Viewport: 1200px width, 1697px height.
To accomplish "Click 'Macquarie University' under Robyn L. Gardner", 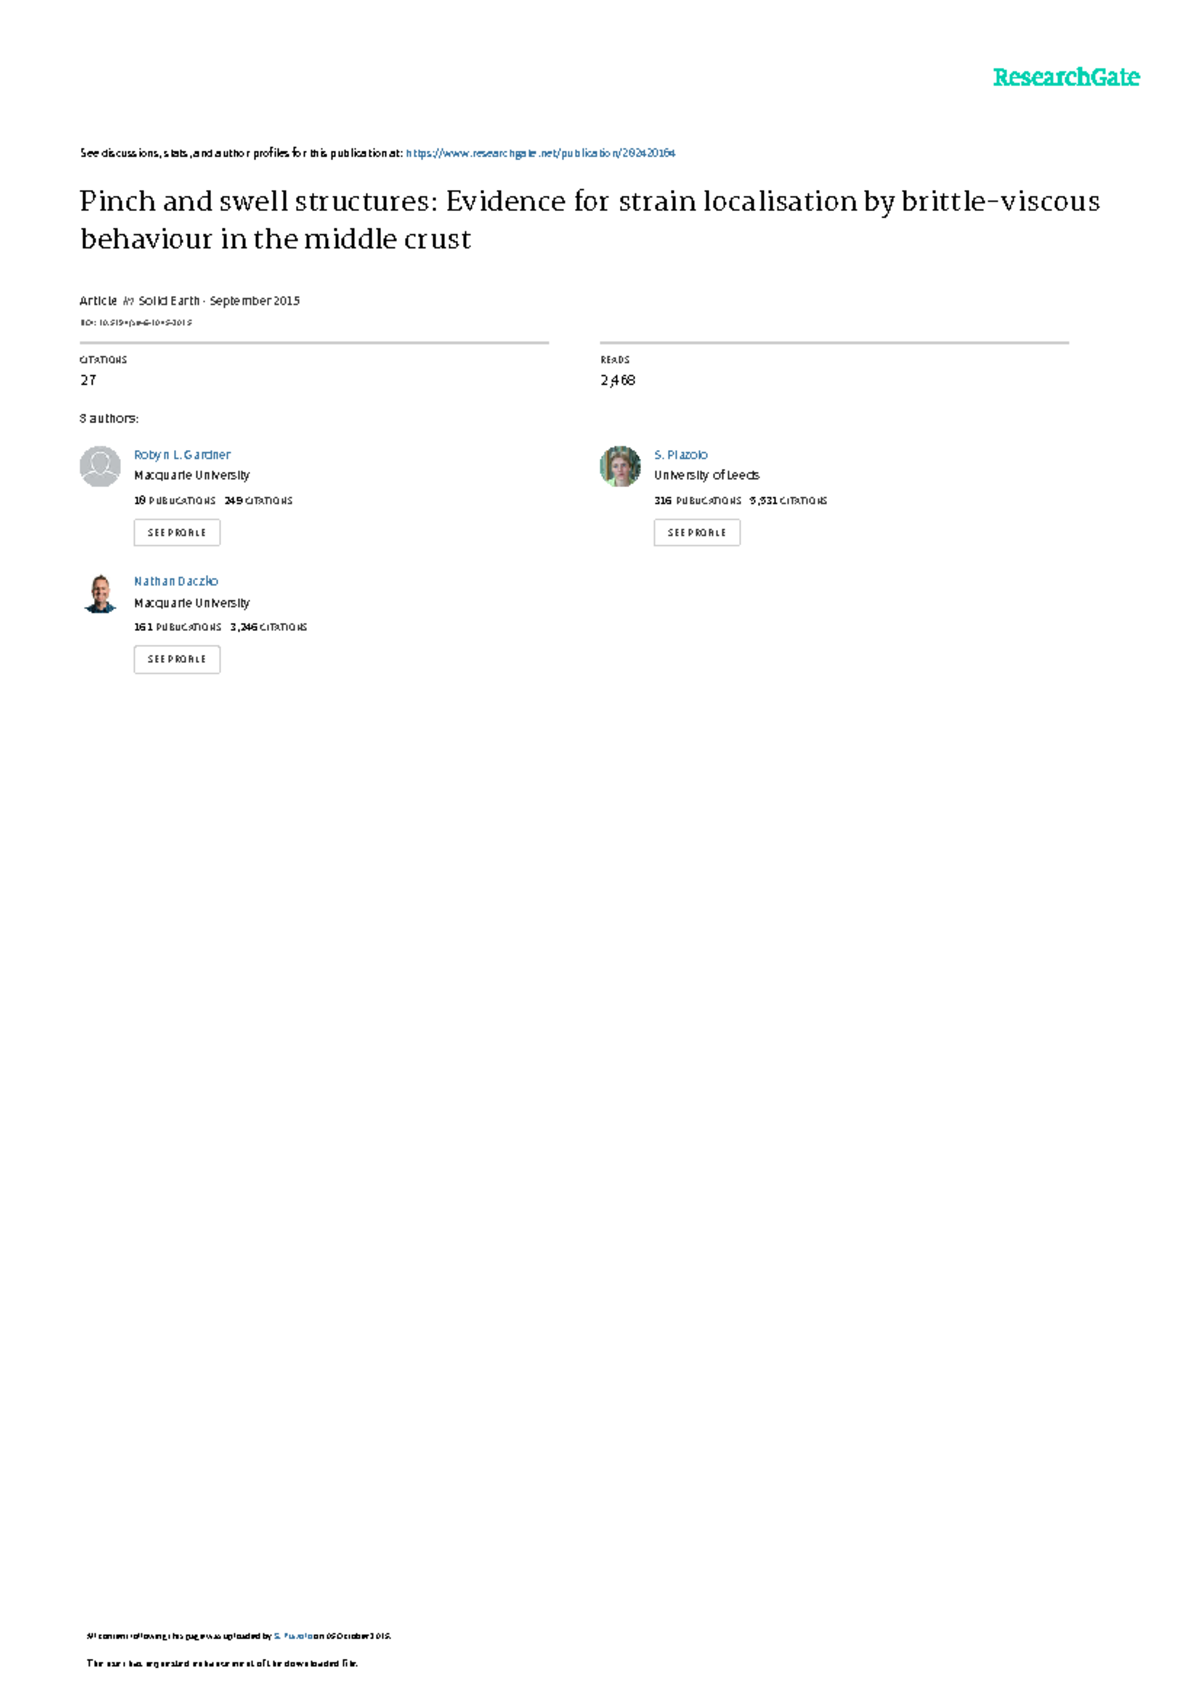I will [192, 476].
